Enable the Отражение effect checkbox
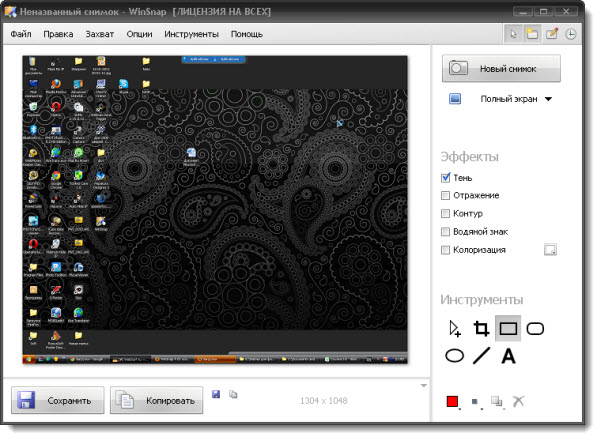 pos(446,195)
